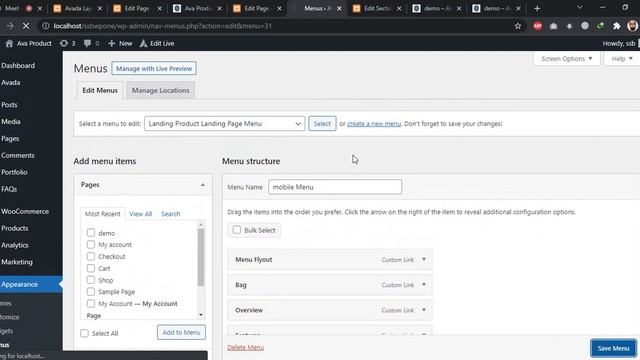This screenshot has width=640, height=360.
Task: Open the Products sidebar menu
Action: tap(15, 228)
